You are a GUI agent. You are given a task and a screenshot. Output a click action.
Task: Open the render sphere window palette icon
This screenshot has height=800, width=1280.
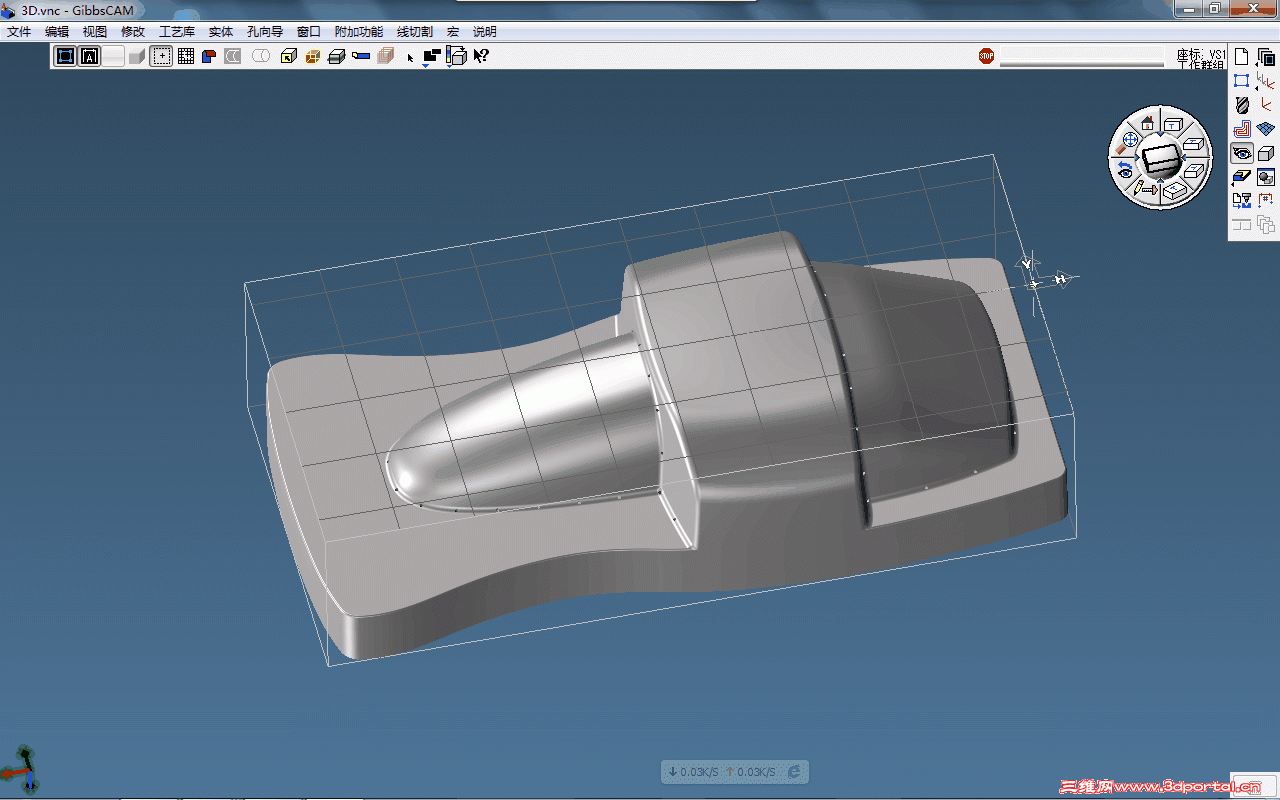[1266, 177]
